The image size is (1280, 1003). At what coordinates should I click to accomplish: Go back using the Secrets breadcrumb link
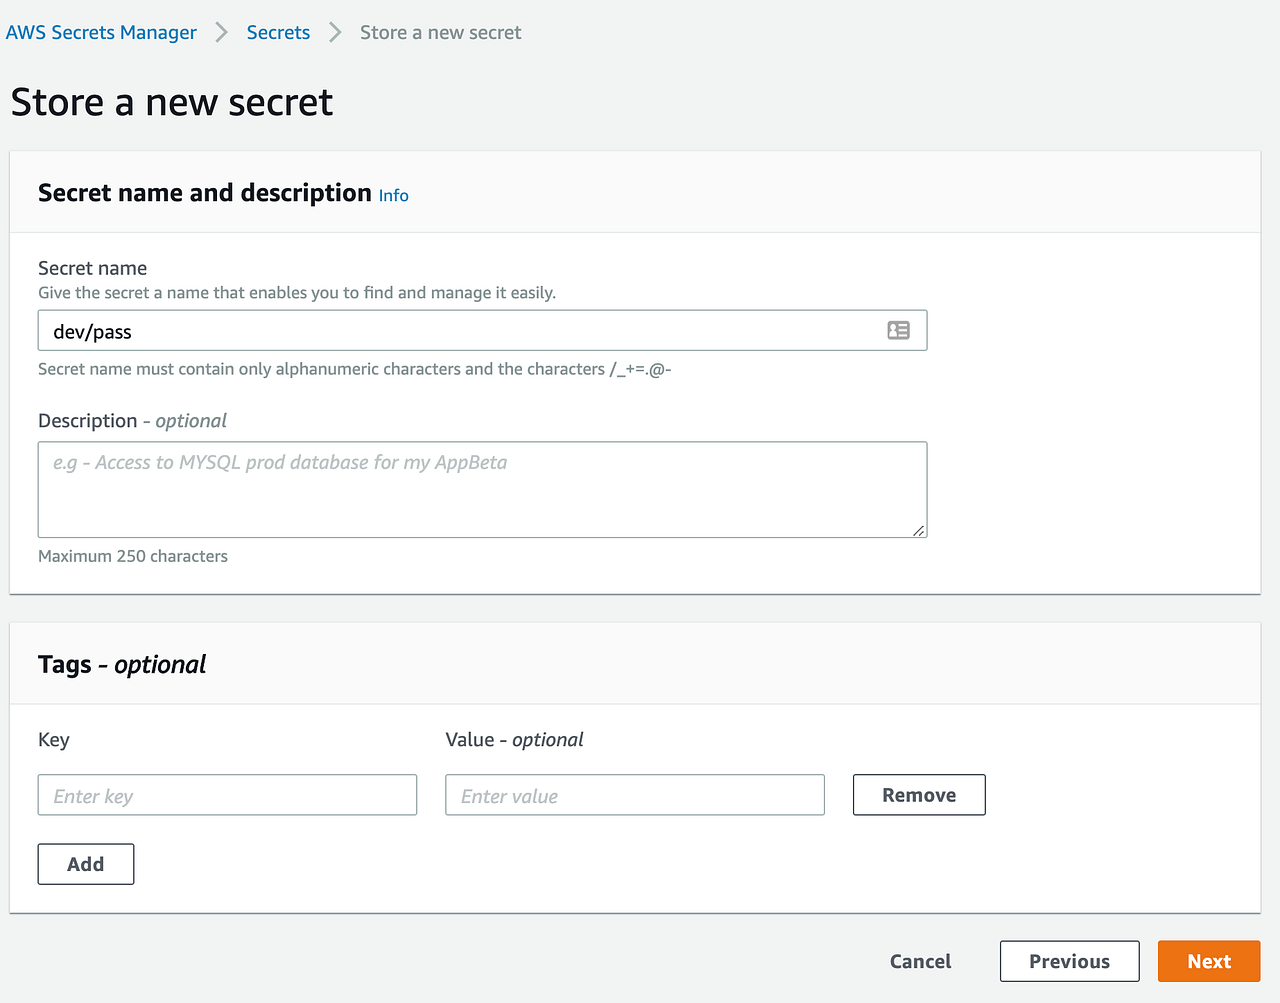coord(278,32)
